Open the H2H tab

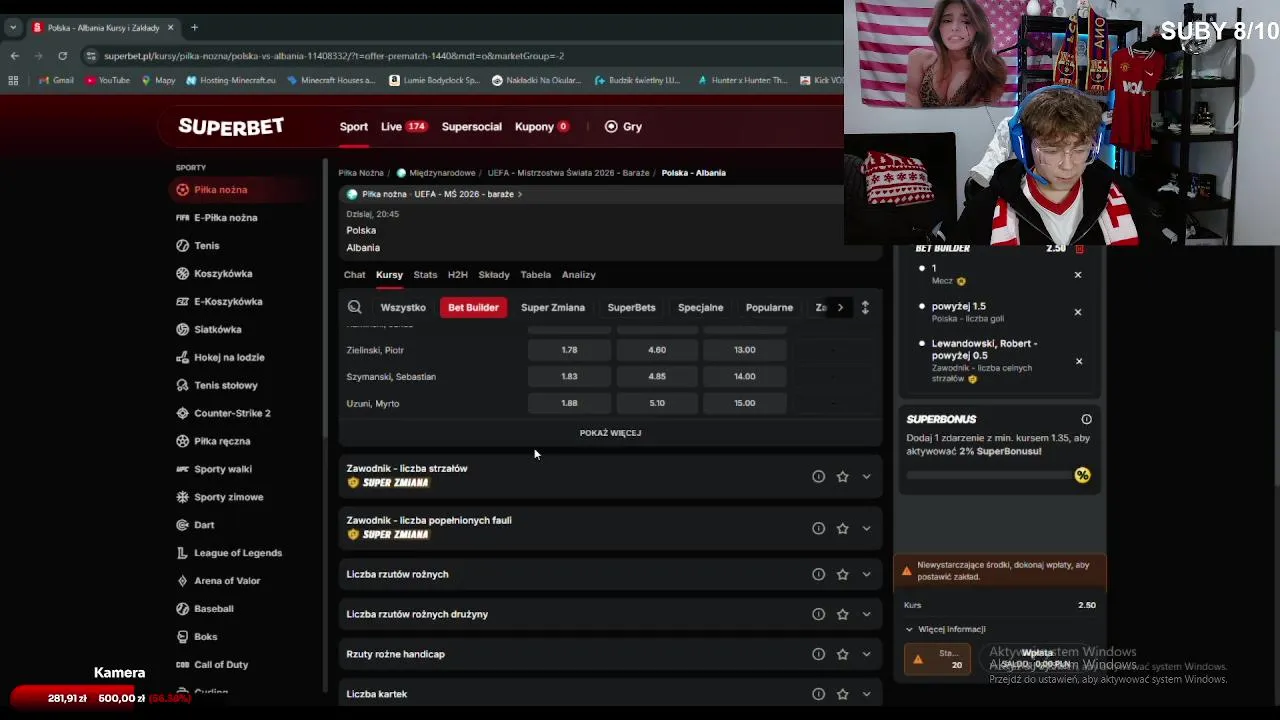[x=458, y=275]
